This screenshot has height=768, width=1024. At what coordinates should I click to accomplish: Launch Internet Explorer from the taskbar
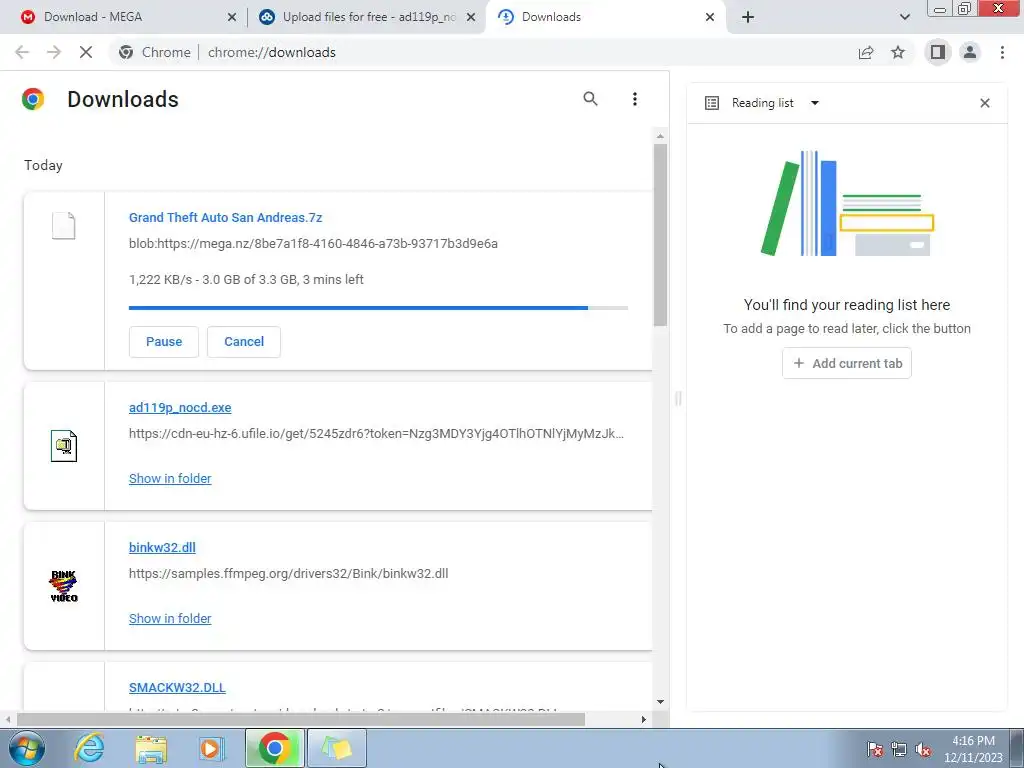[x=89, y=748]
